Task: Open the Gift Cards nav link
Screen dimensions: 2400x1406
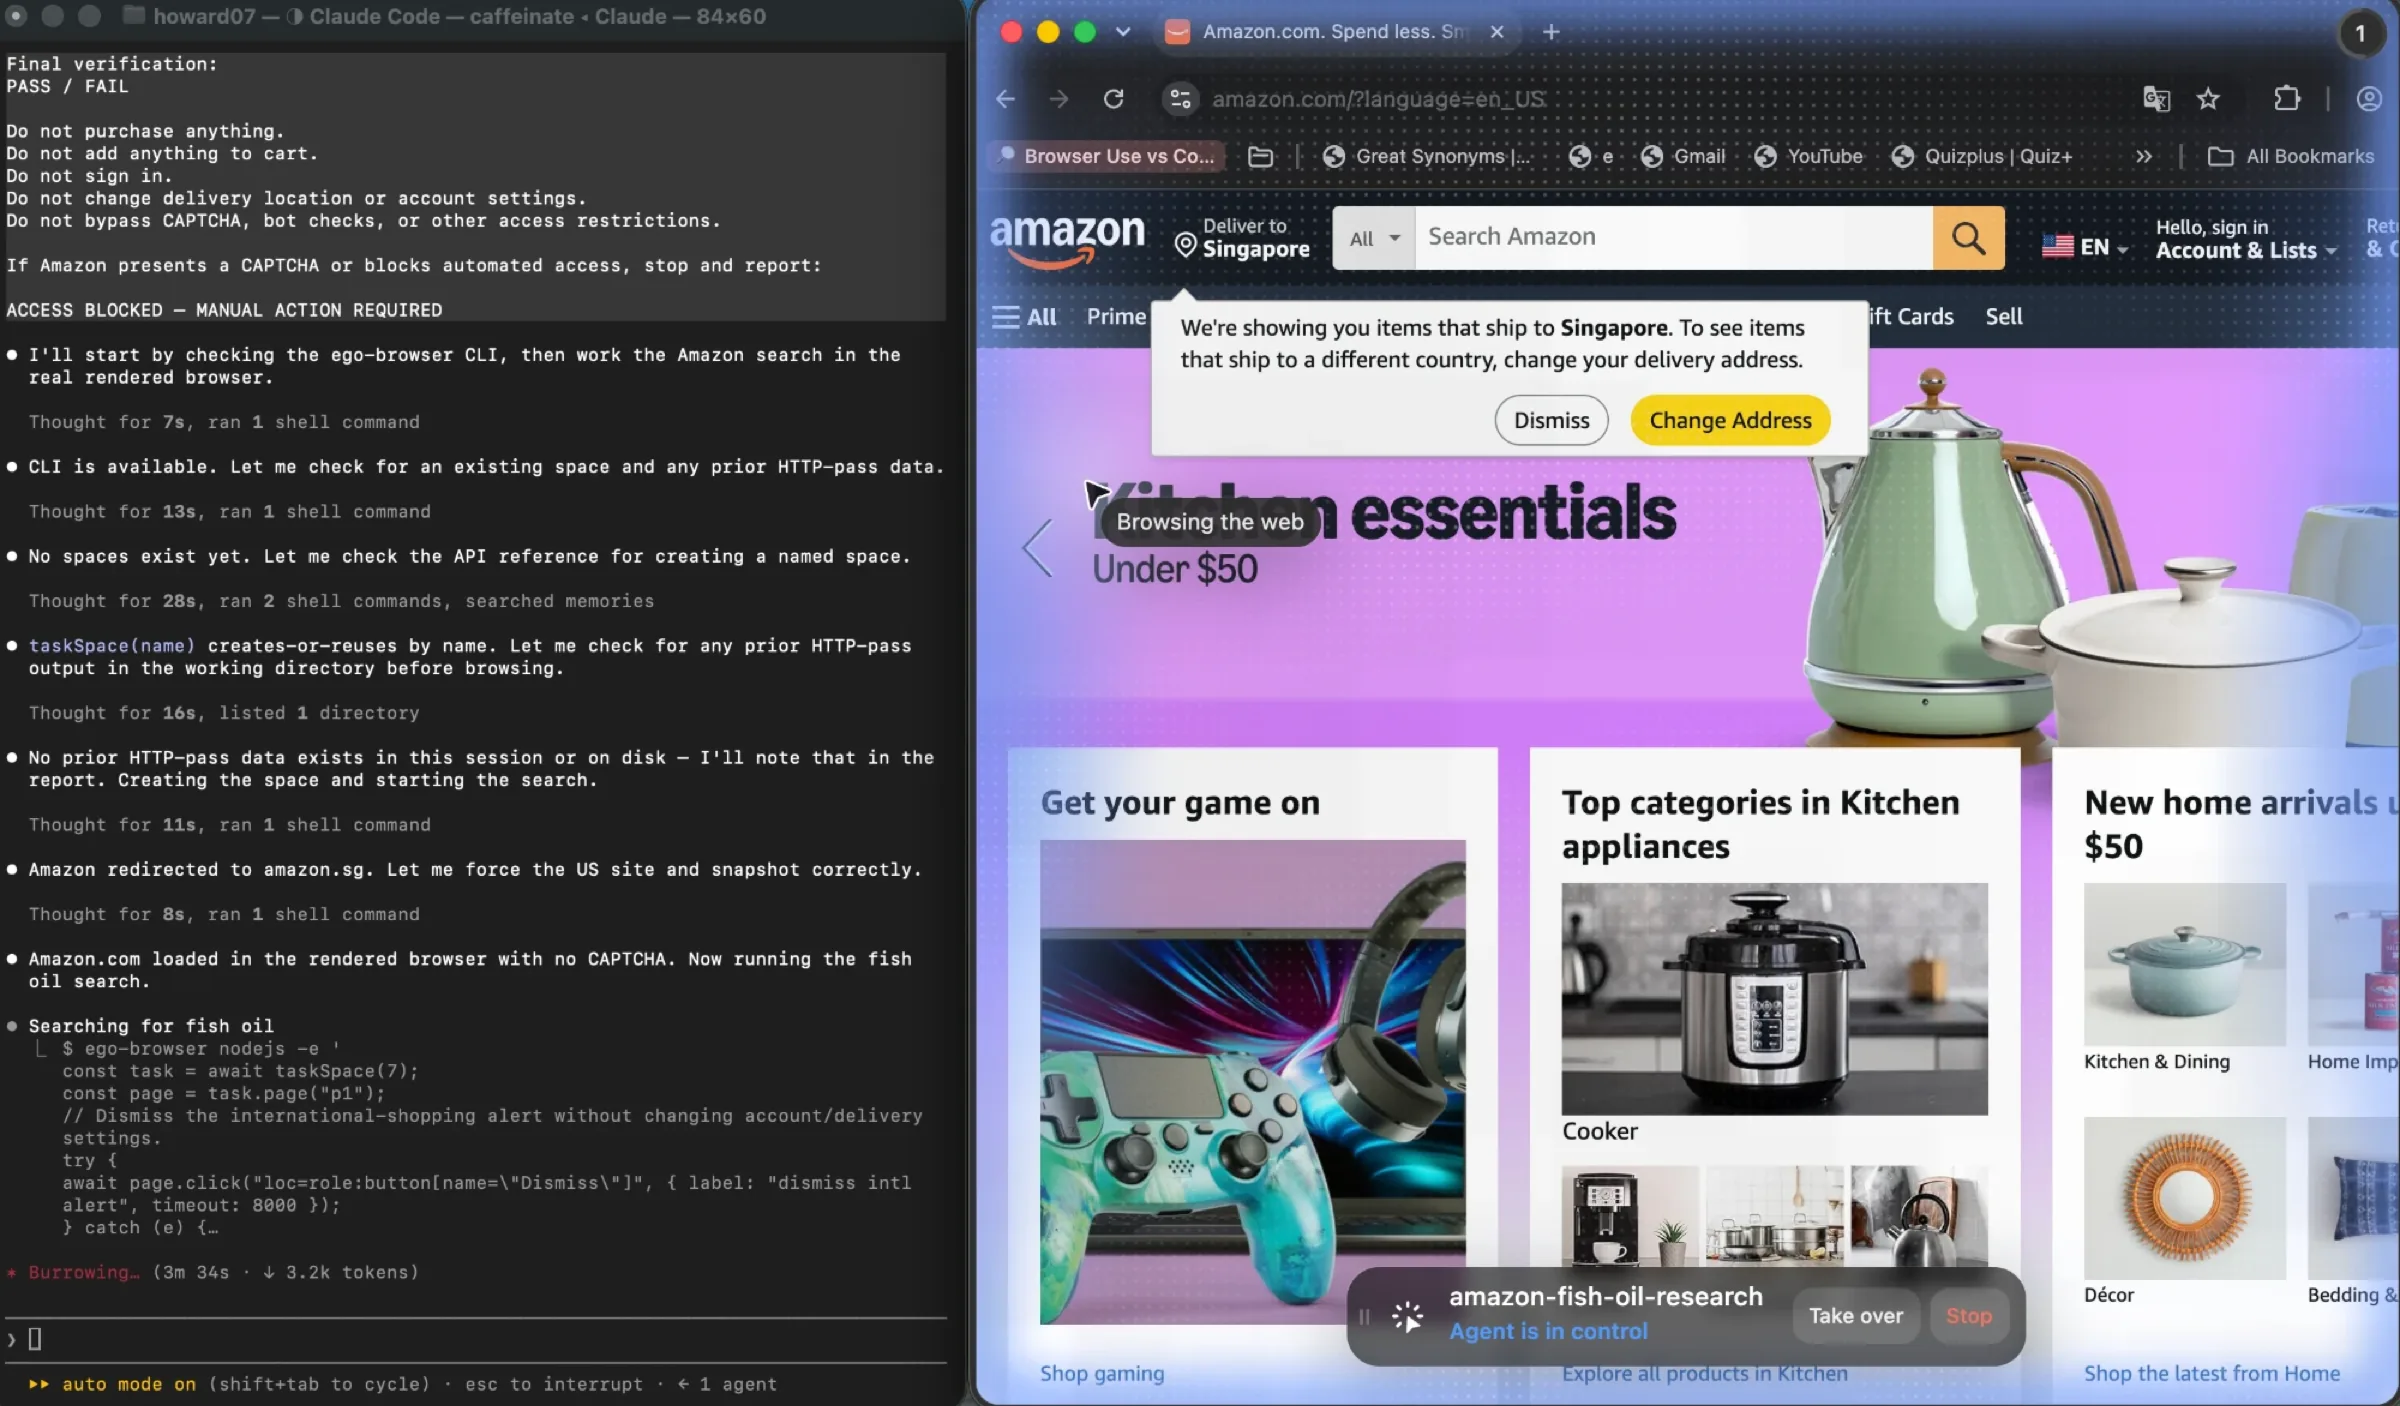Action: [1911, 317]
